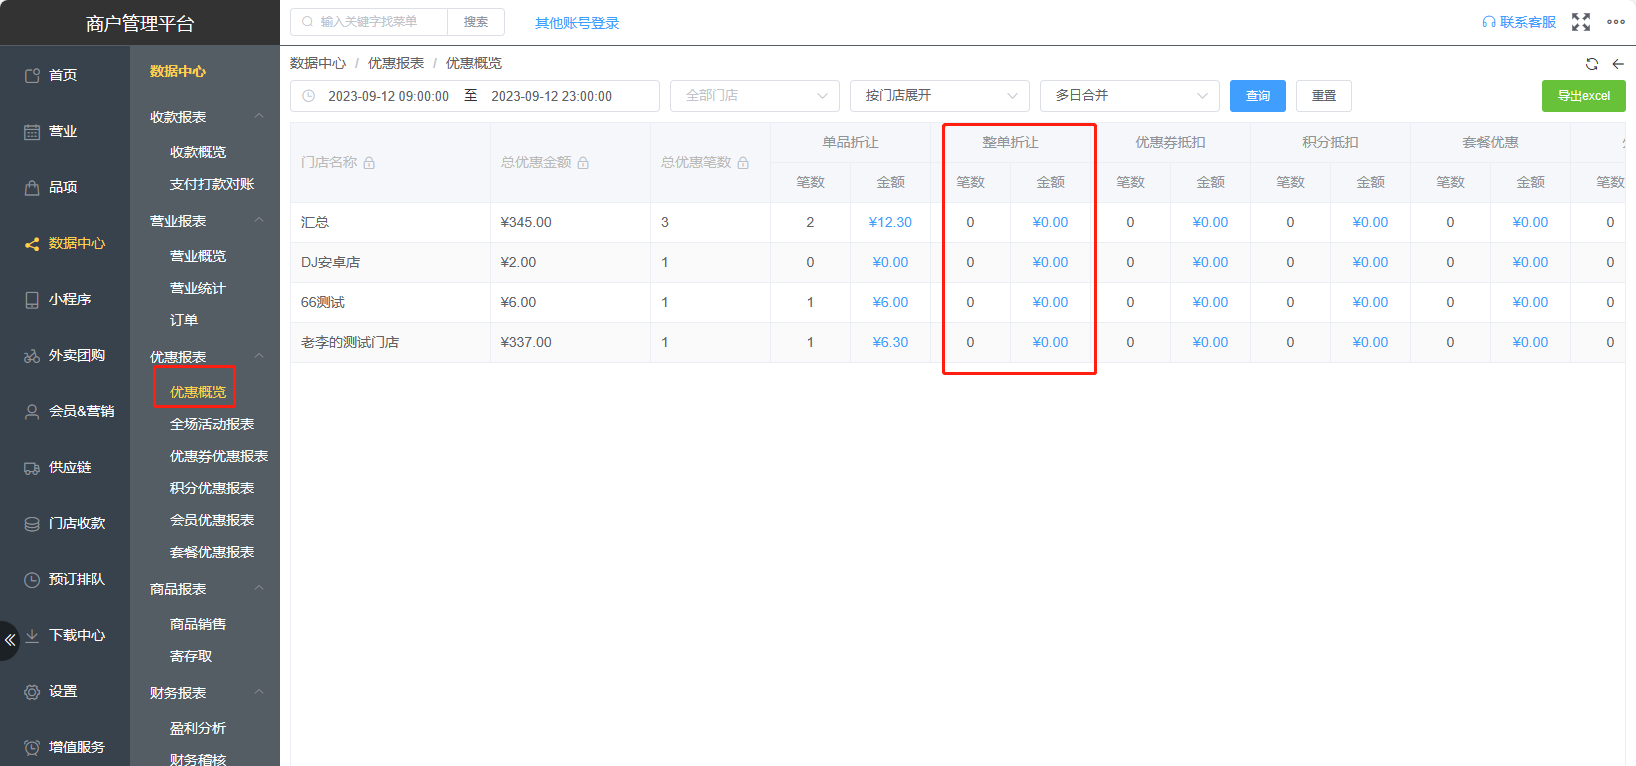Open 营业 section in sidebar
This screenshot has width=1636, height=766.
coord(63,131)
